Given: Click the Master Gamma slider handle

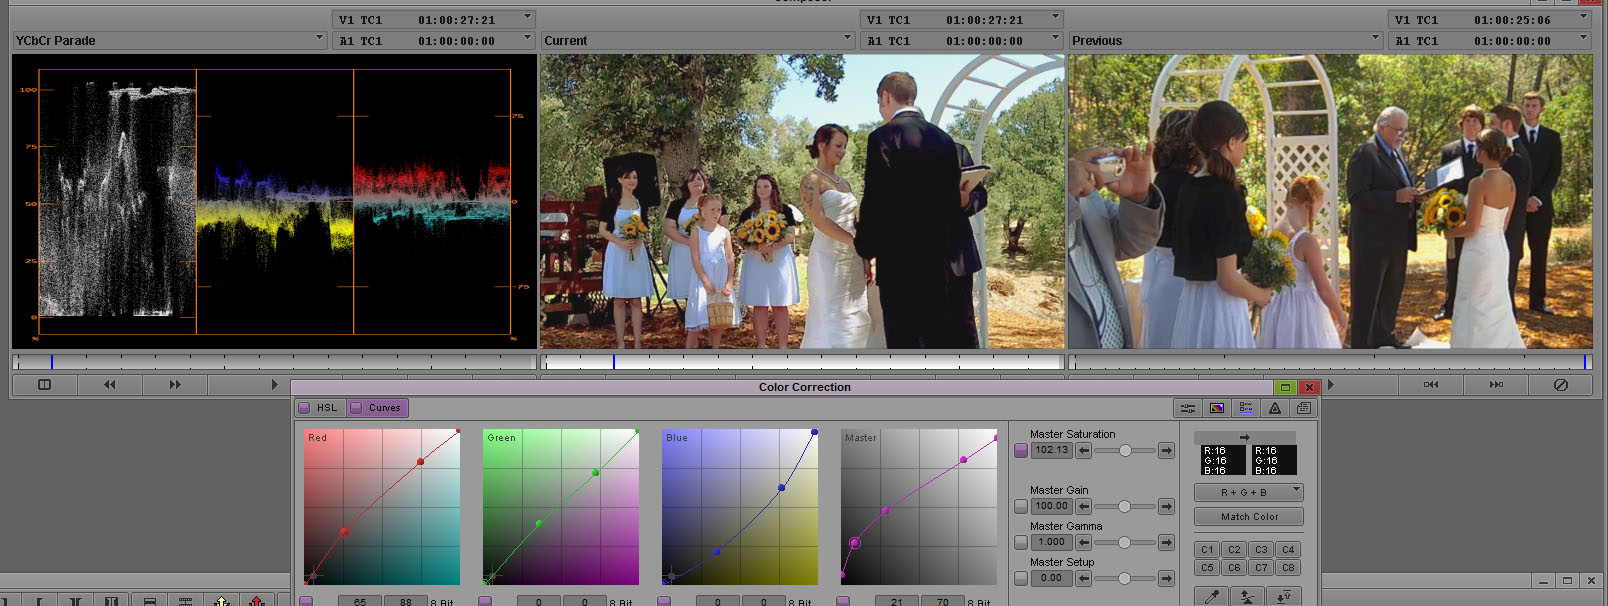Looking at the screenshot, I should [x=1124, y=542].
